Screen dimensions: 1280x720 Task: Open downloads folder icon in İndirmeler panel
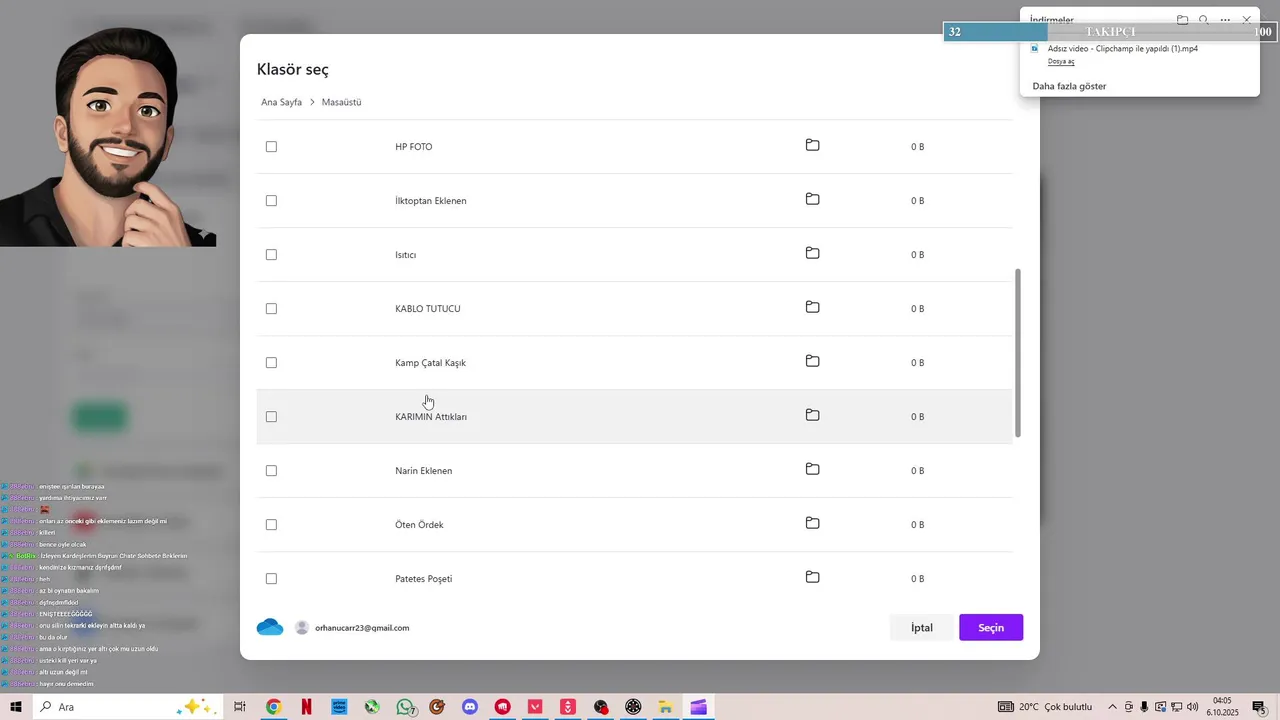pos(1182,20)
